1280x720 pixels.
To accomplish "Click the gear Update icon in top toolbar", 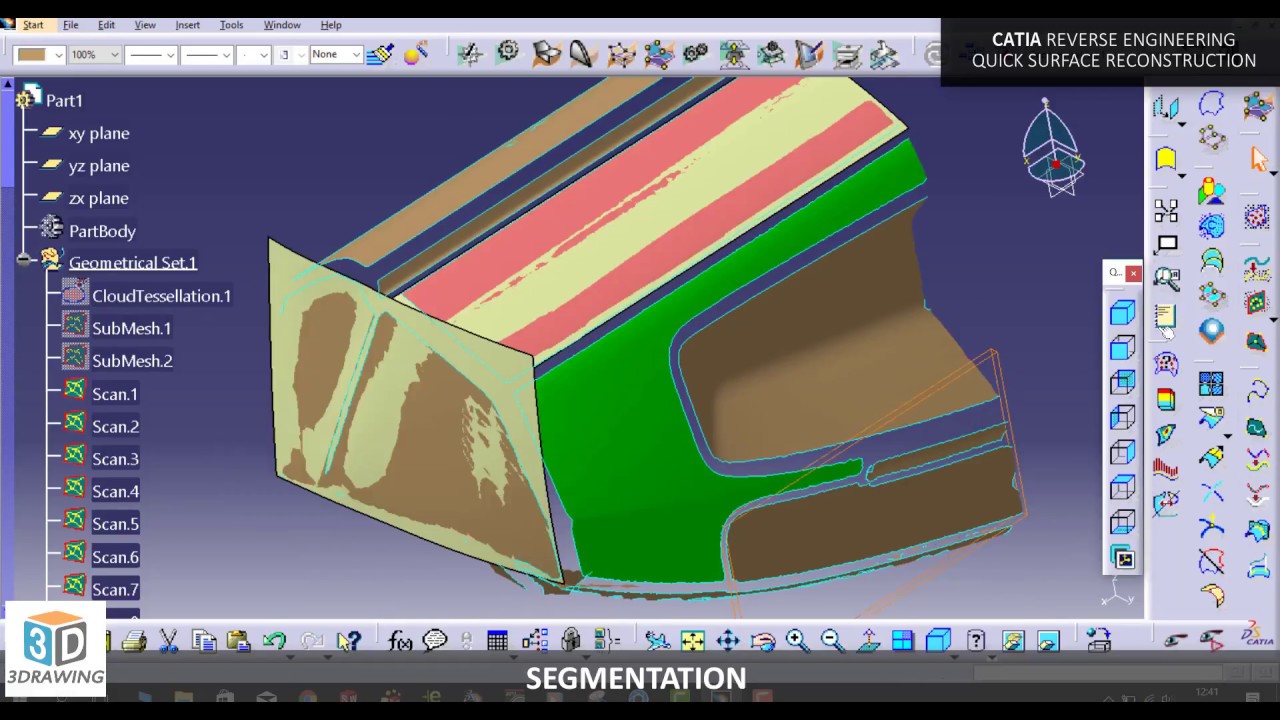I will [508, 52].
